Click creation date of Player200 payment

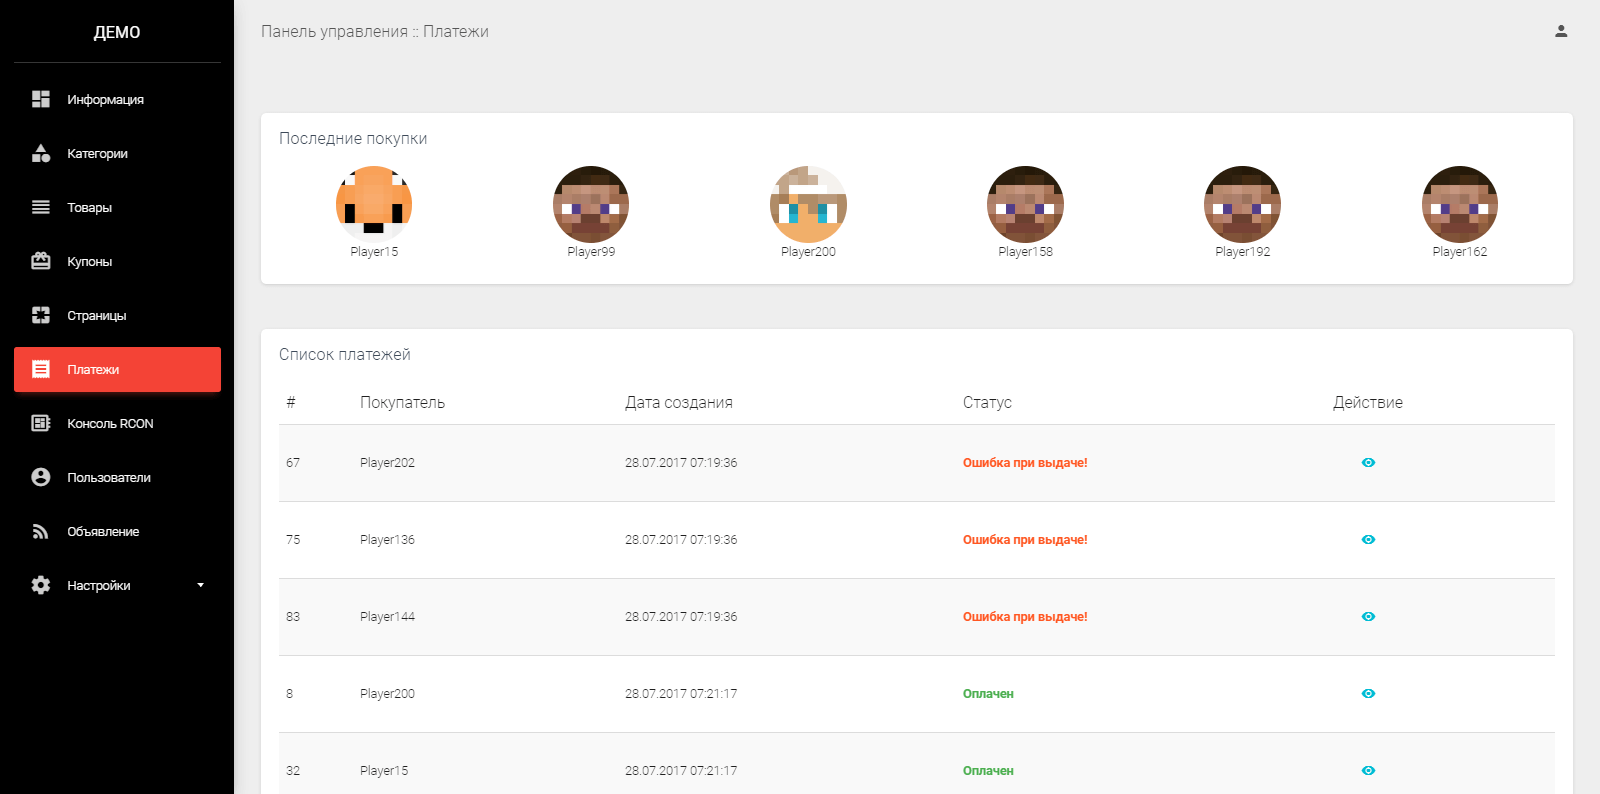click(681, 694)
